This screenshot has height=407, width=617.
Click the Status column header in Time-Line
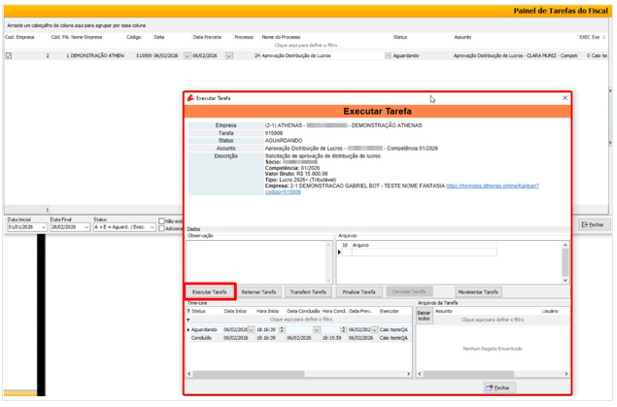coord(200,311)
